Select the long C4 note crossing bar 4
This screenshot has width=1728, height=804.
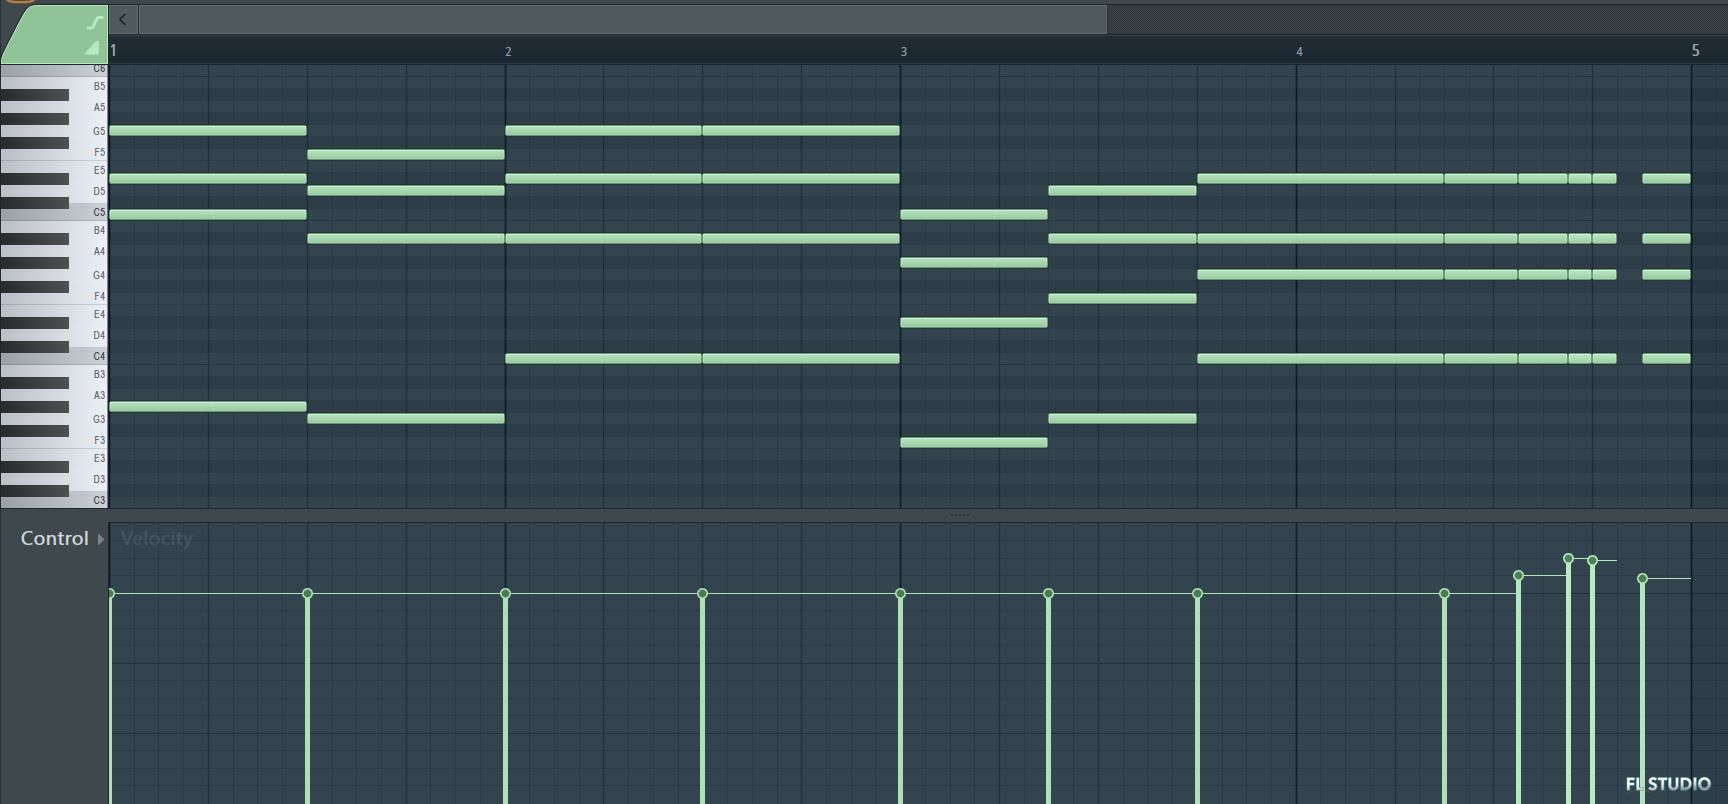click(x=1320, y=358)
